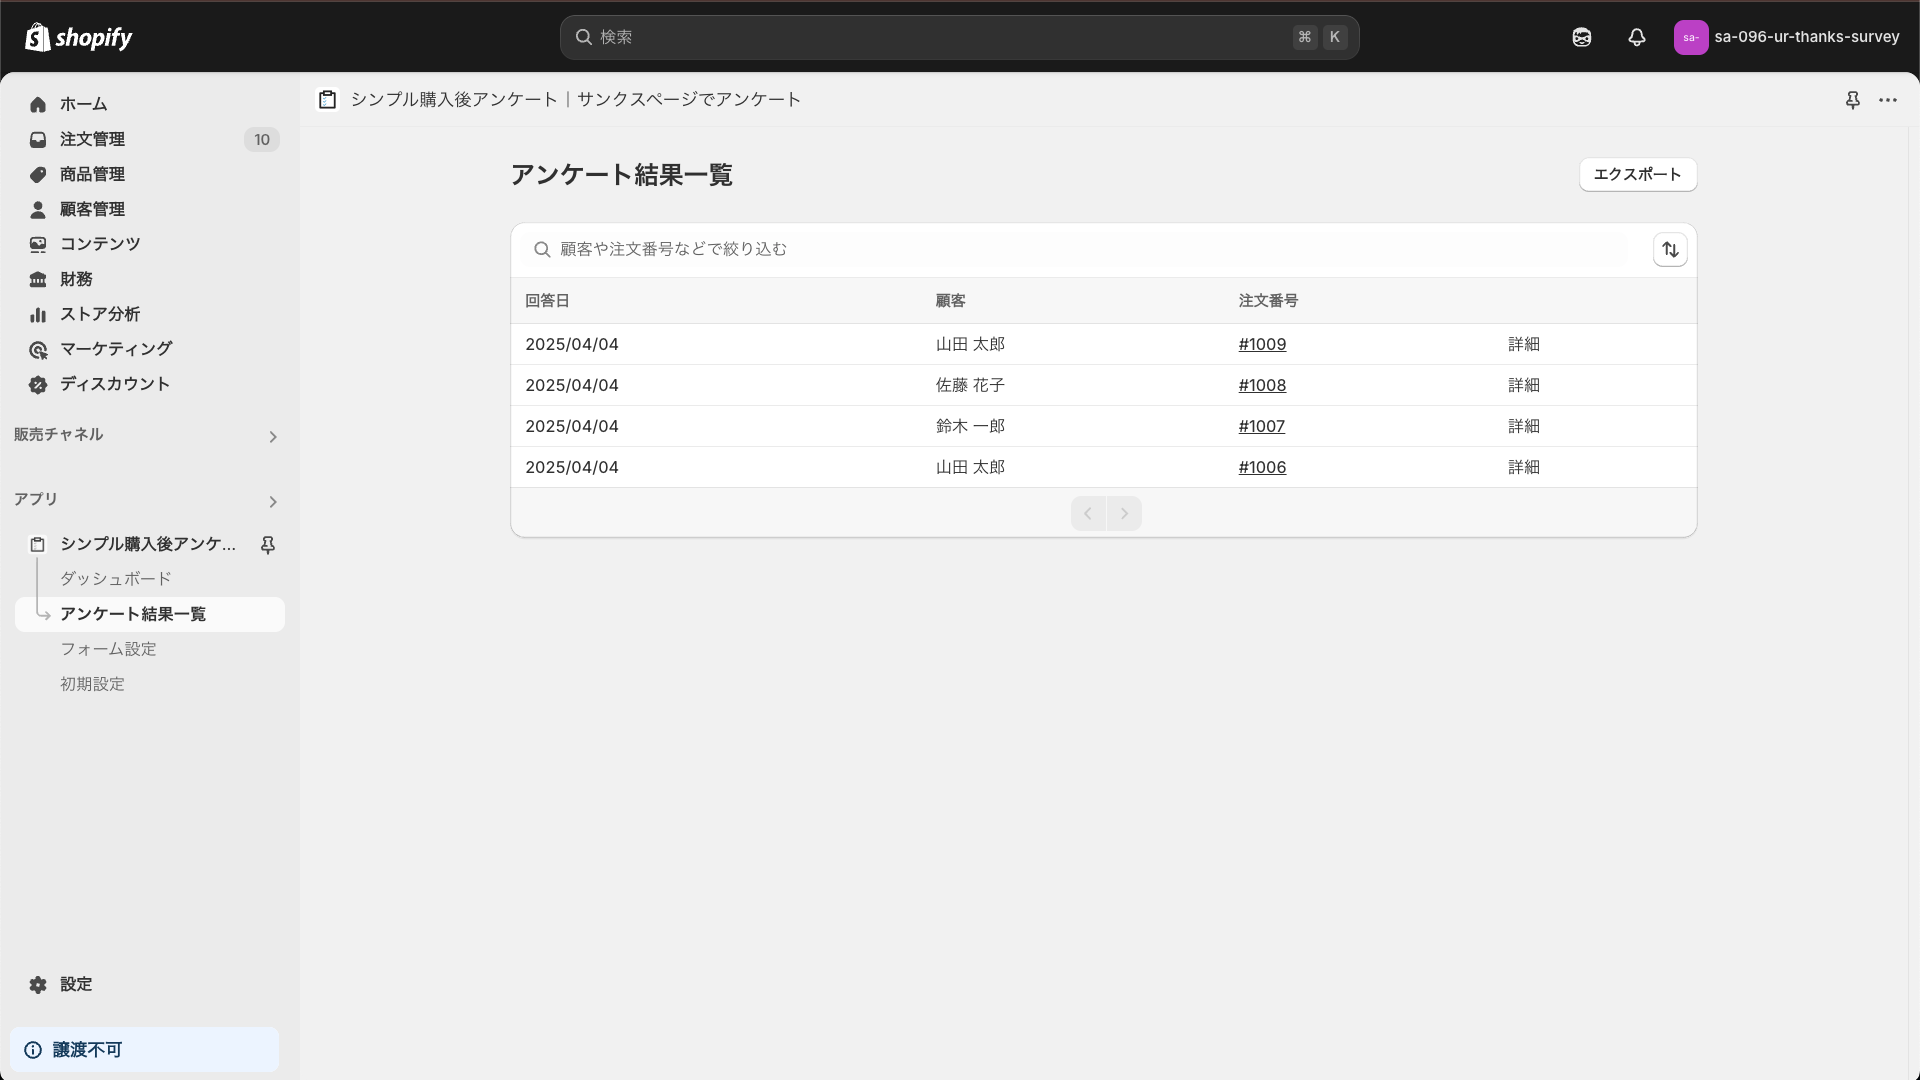Expand the 販売チャネル section
Viewport: 1920px width, 1080px height.
[x=272, y=436]
